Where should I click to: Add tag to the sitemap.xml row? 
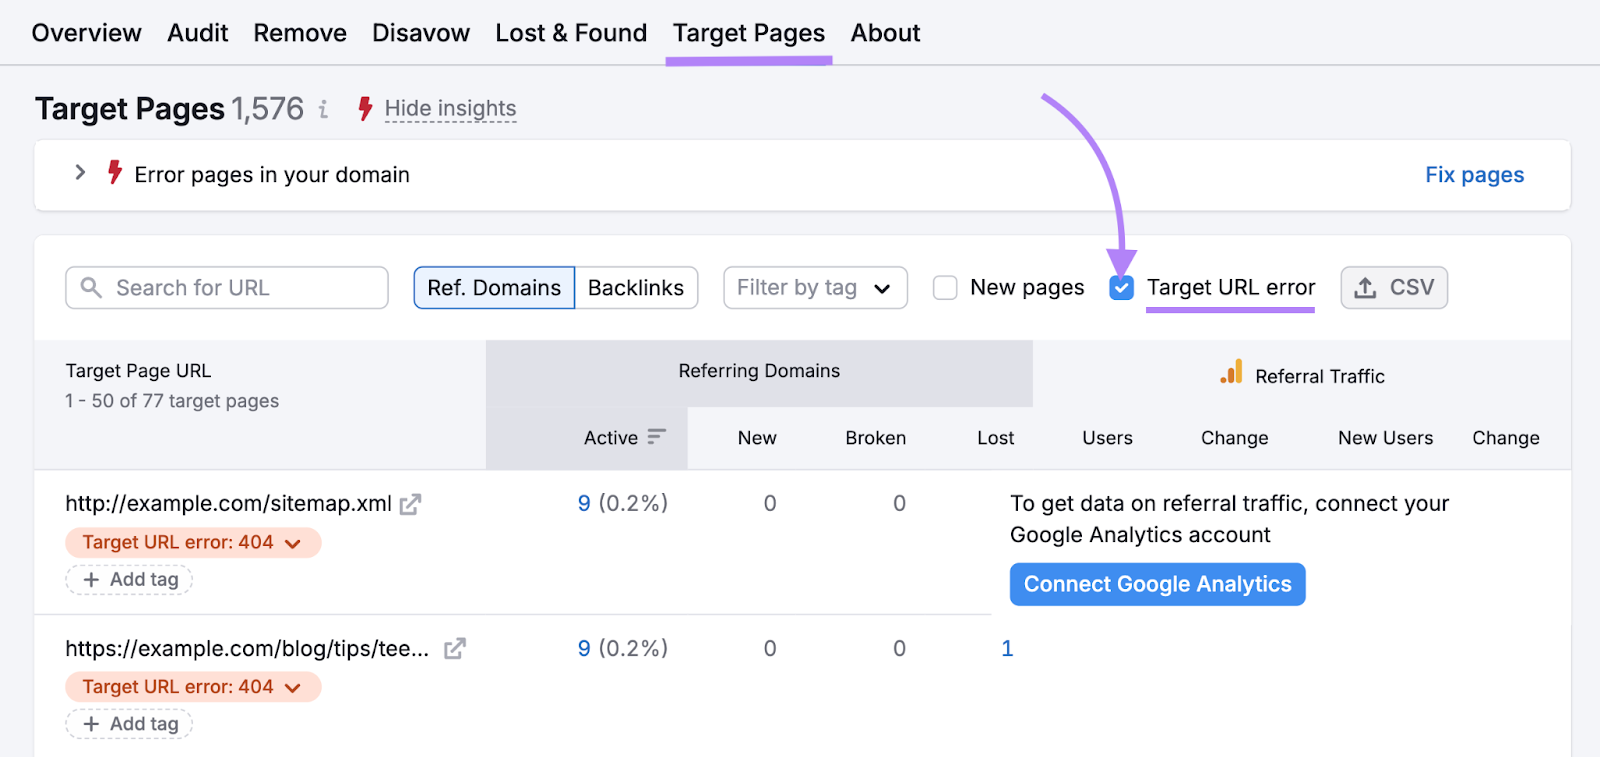point(130,580)
